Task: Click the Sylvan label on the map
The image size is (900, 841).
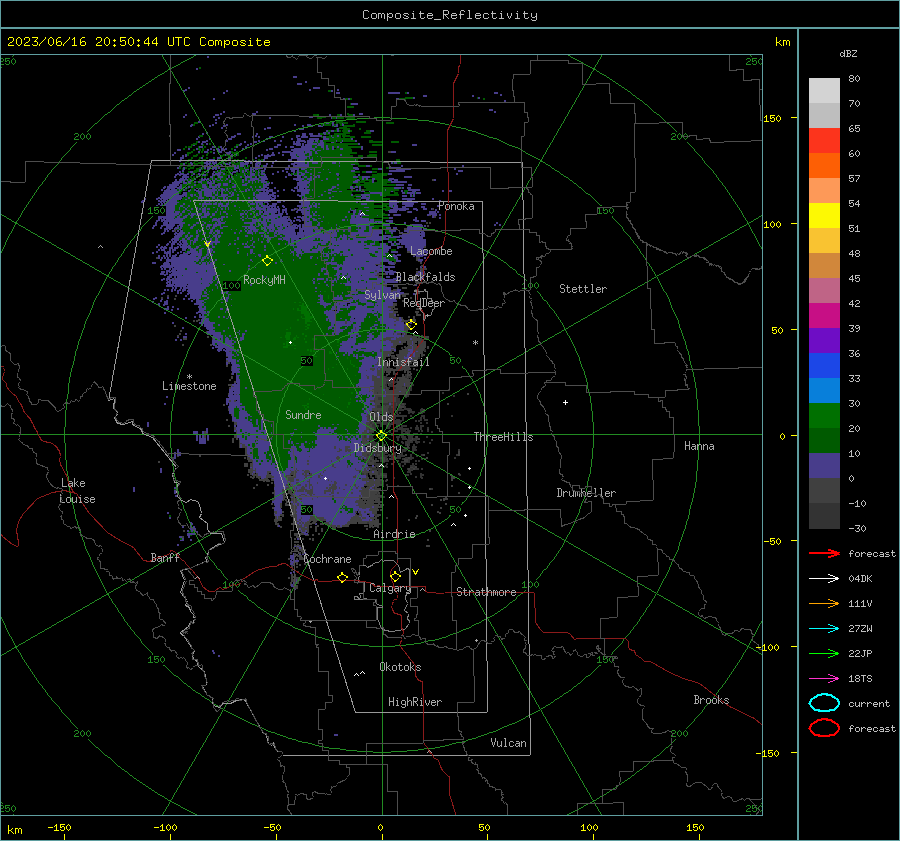Action: click(x=382, y=295)
